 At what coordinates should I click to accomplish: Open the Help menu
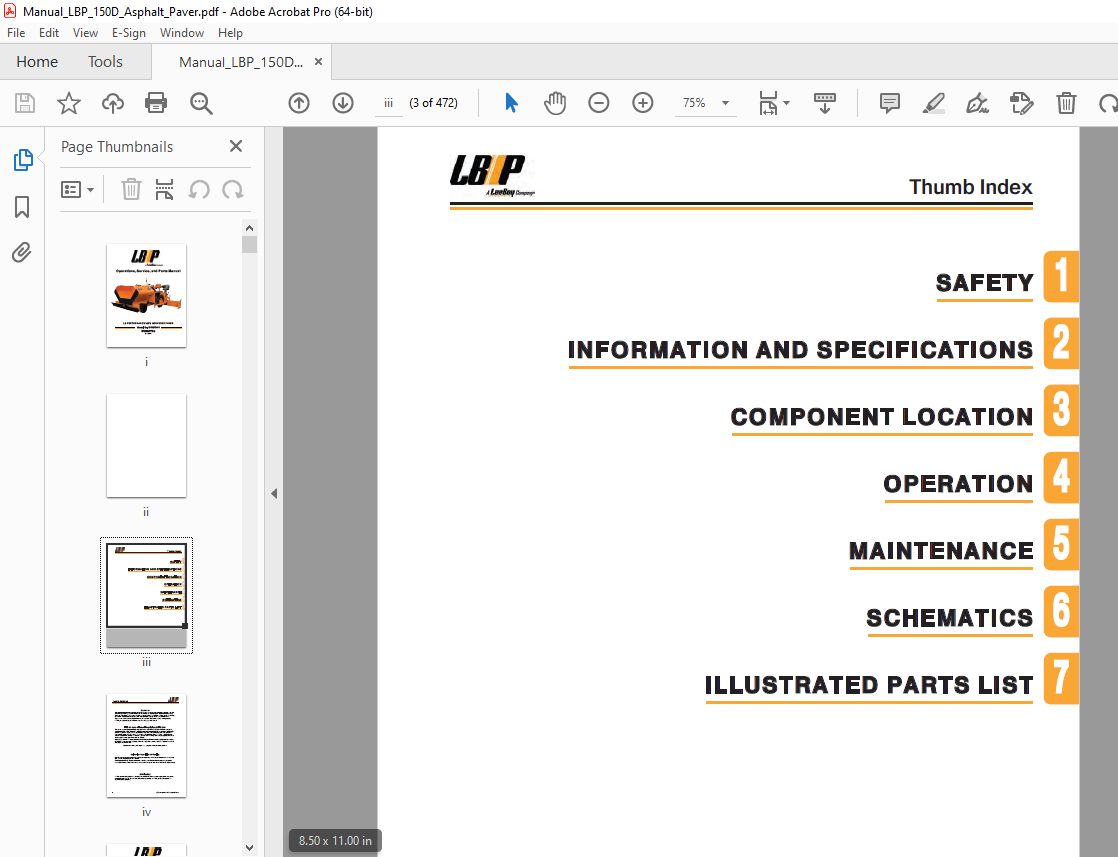tap(230, 33)
